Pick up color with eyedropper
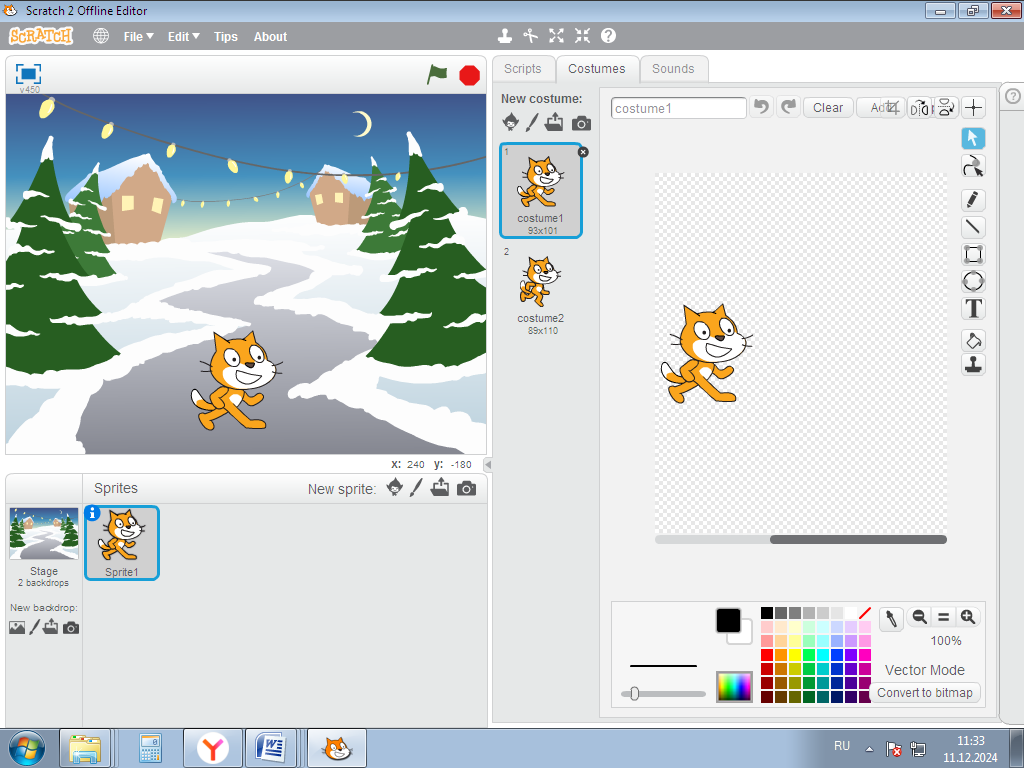Viewport: 1024px width, 768px height. pyautogui.click(x=891, y=618)
